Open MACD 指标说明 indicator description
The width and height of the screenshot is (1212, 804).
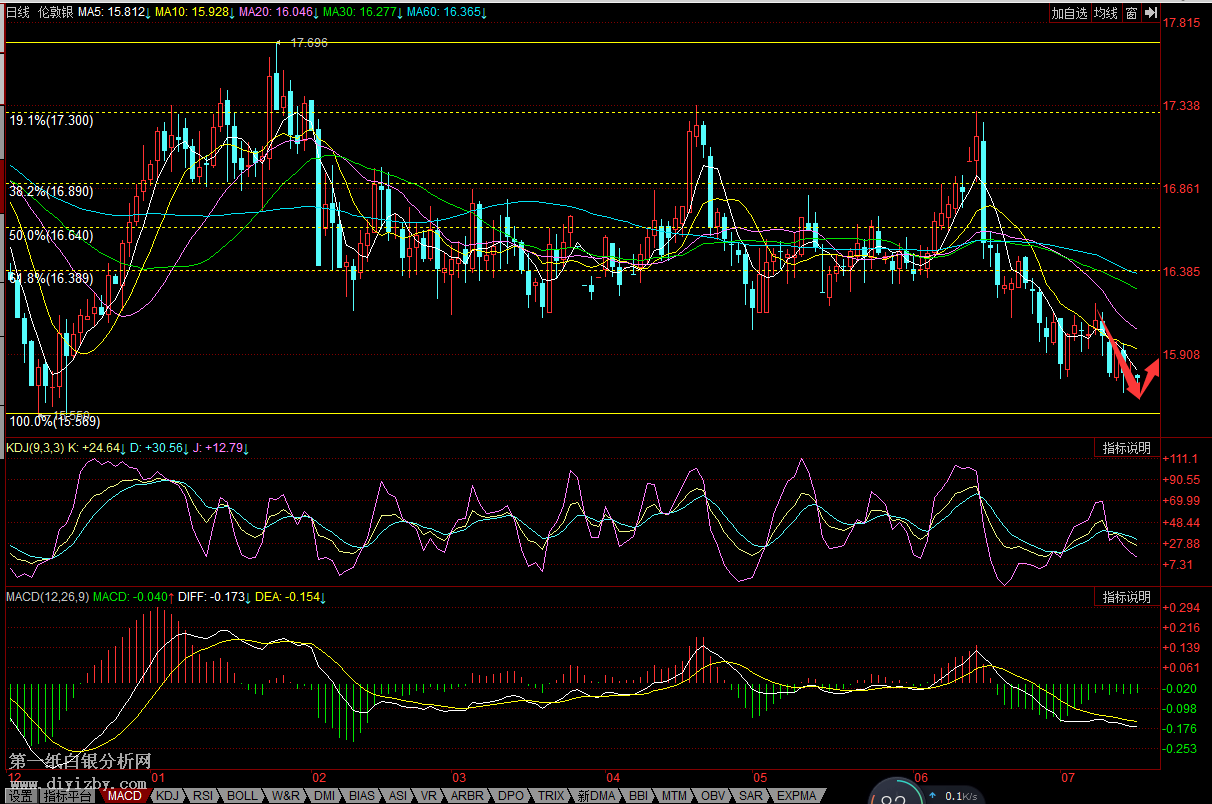click(1126, 597)
